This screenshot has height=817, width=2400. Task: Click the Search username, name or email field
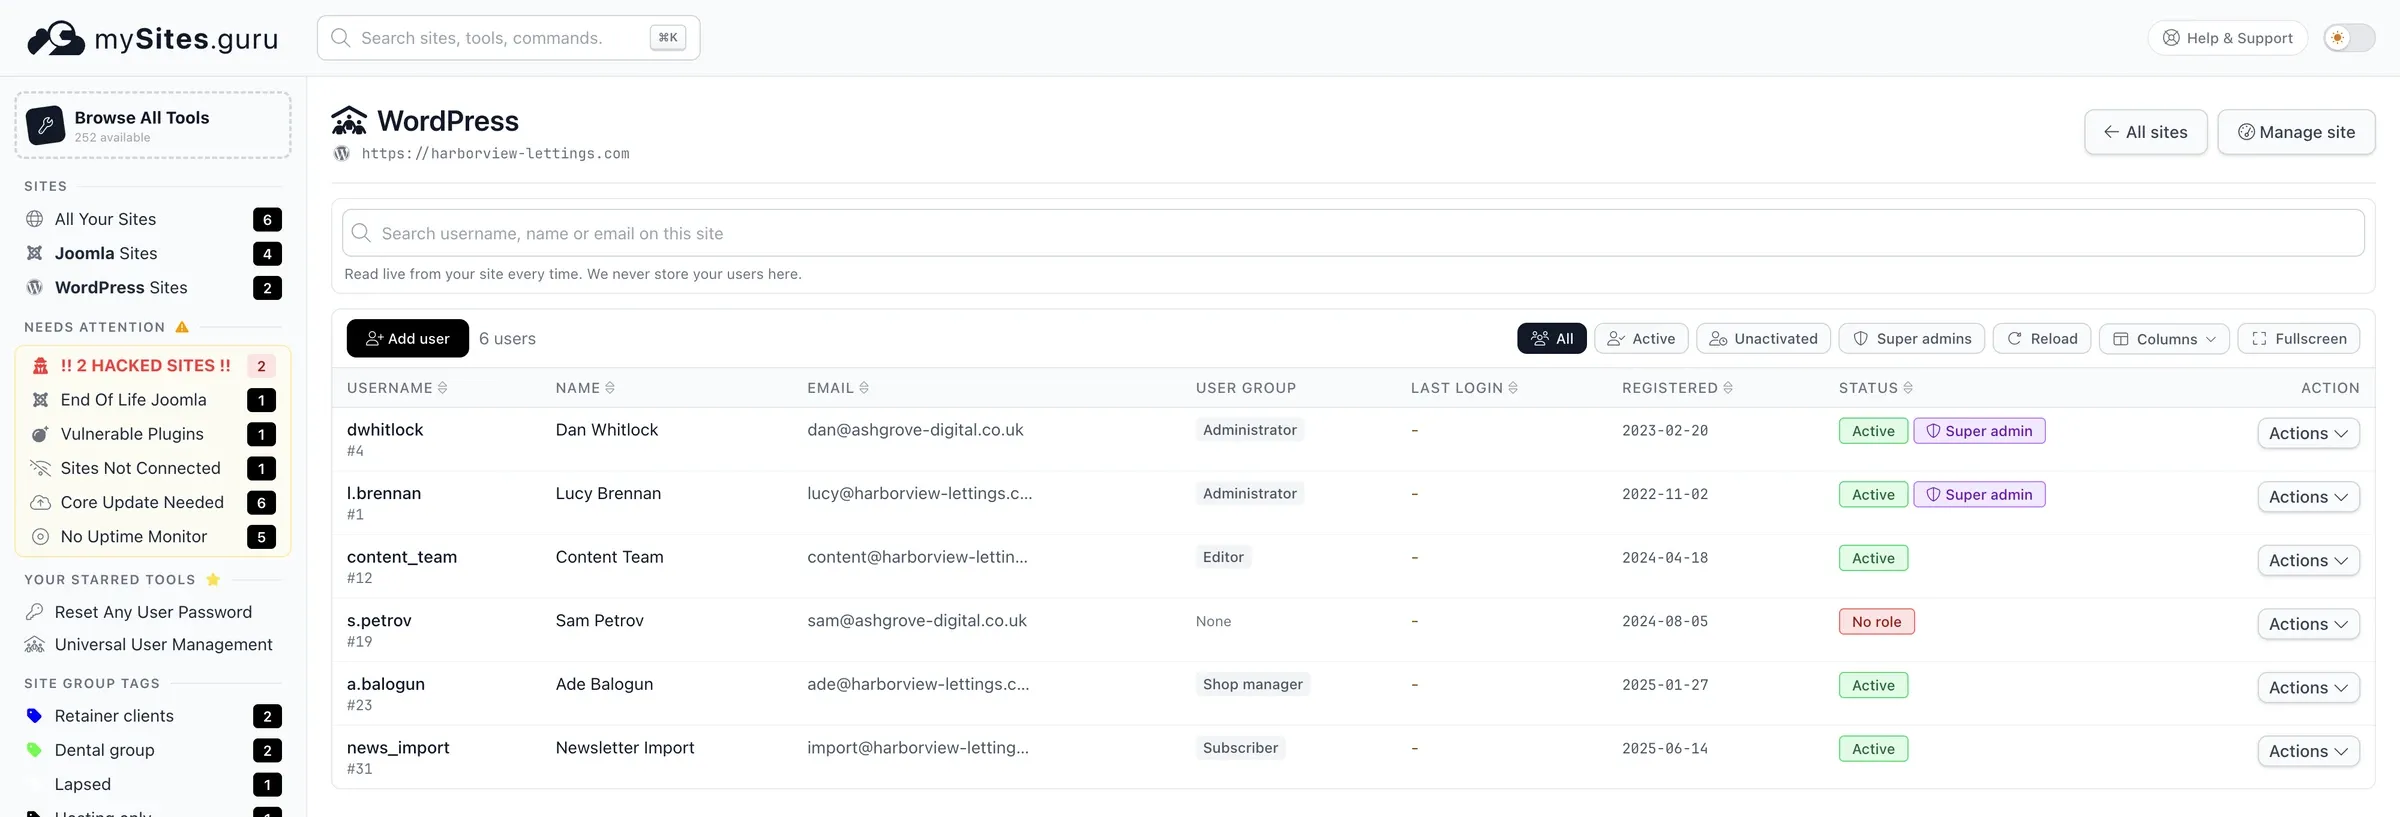tap(1353, 233)
